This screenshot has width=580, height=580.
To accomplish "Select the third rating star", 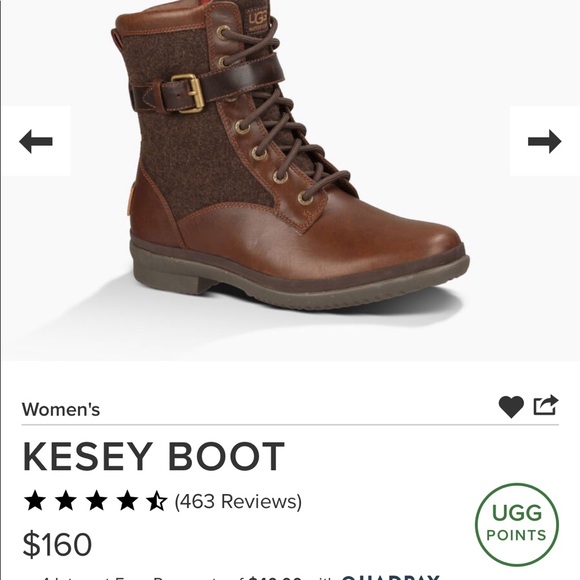I will (97, 500).
